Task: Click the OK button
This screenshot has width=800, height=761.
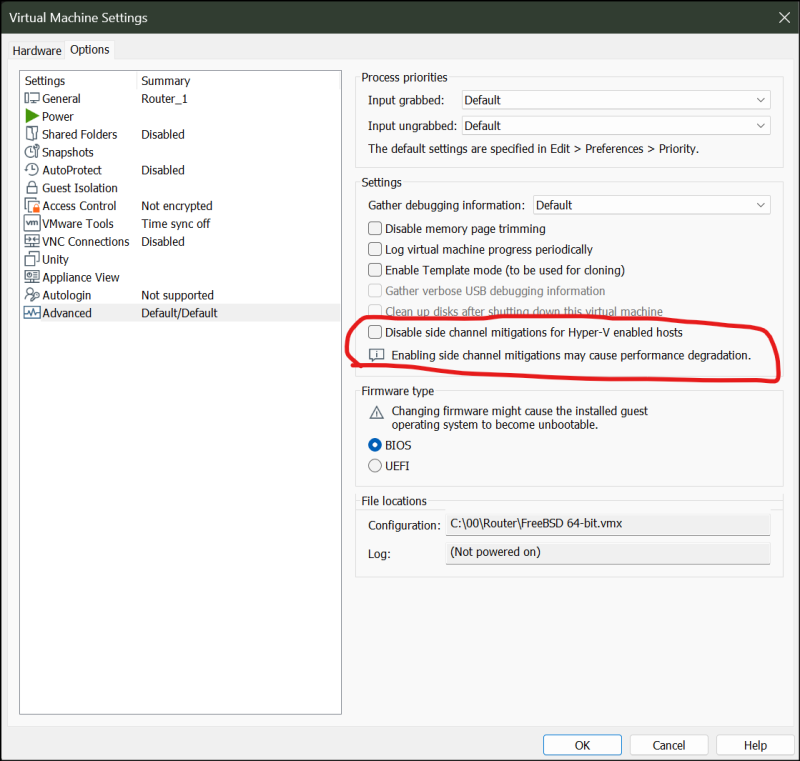Action: (582, 745)
